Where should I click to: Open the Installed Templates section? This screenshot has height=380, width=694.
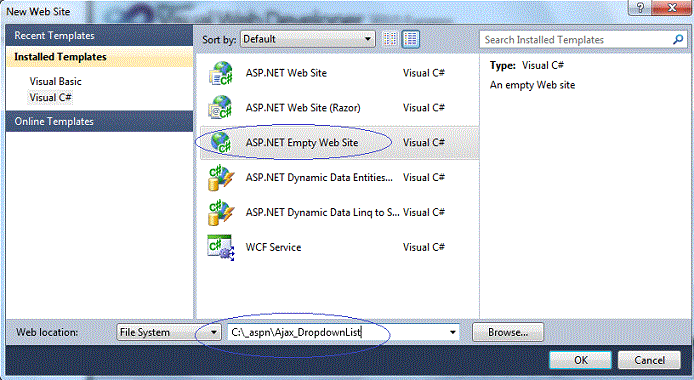99,57
